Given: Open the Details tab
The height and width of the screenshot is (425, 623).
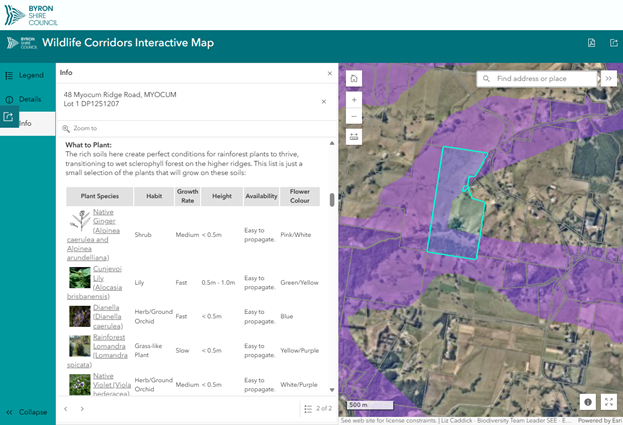Looking at the screenshot, I should (x=29, y=99).
